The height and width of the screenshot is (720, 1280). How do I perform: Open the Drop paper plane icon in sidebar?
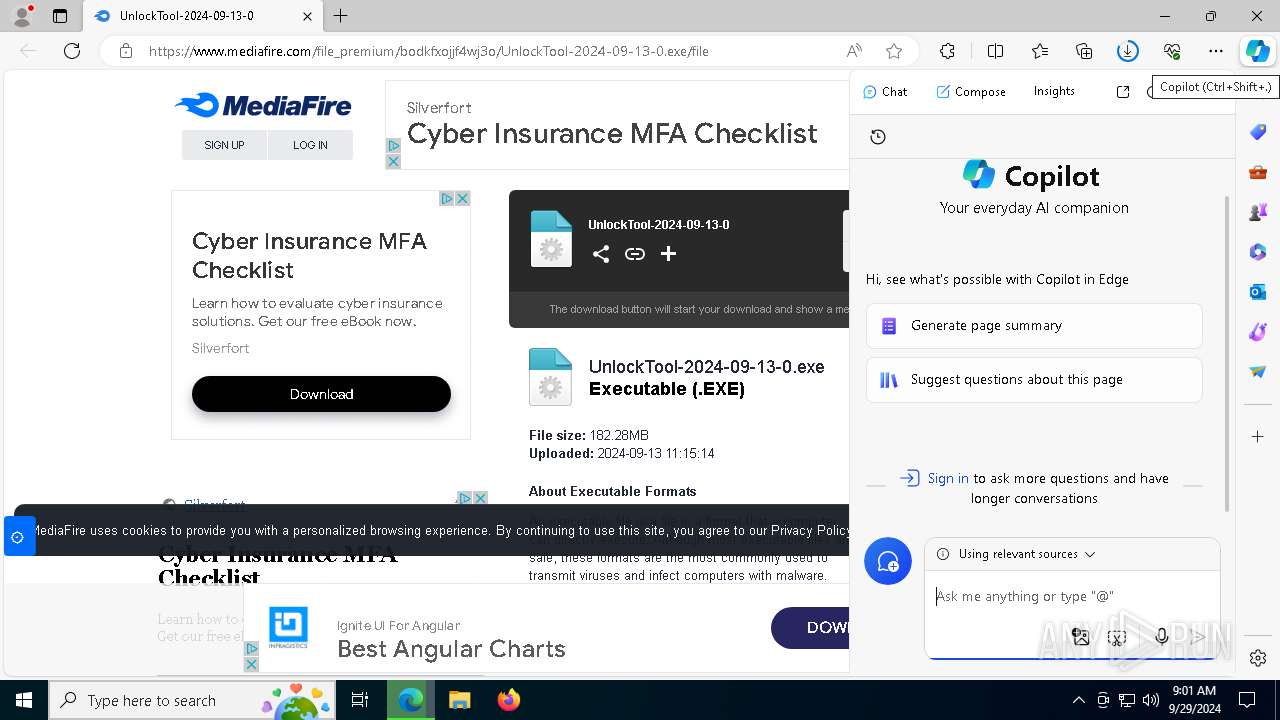click(x=1258, y=372)
